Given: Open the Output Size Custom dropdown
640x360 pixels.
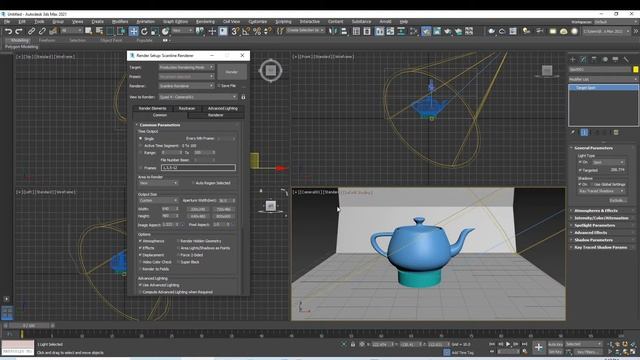Looking at the screenshot, I should point(158,200).
